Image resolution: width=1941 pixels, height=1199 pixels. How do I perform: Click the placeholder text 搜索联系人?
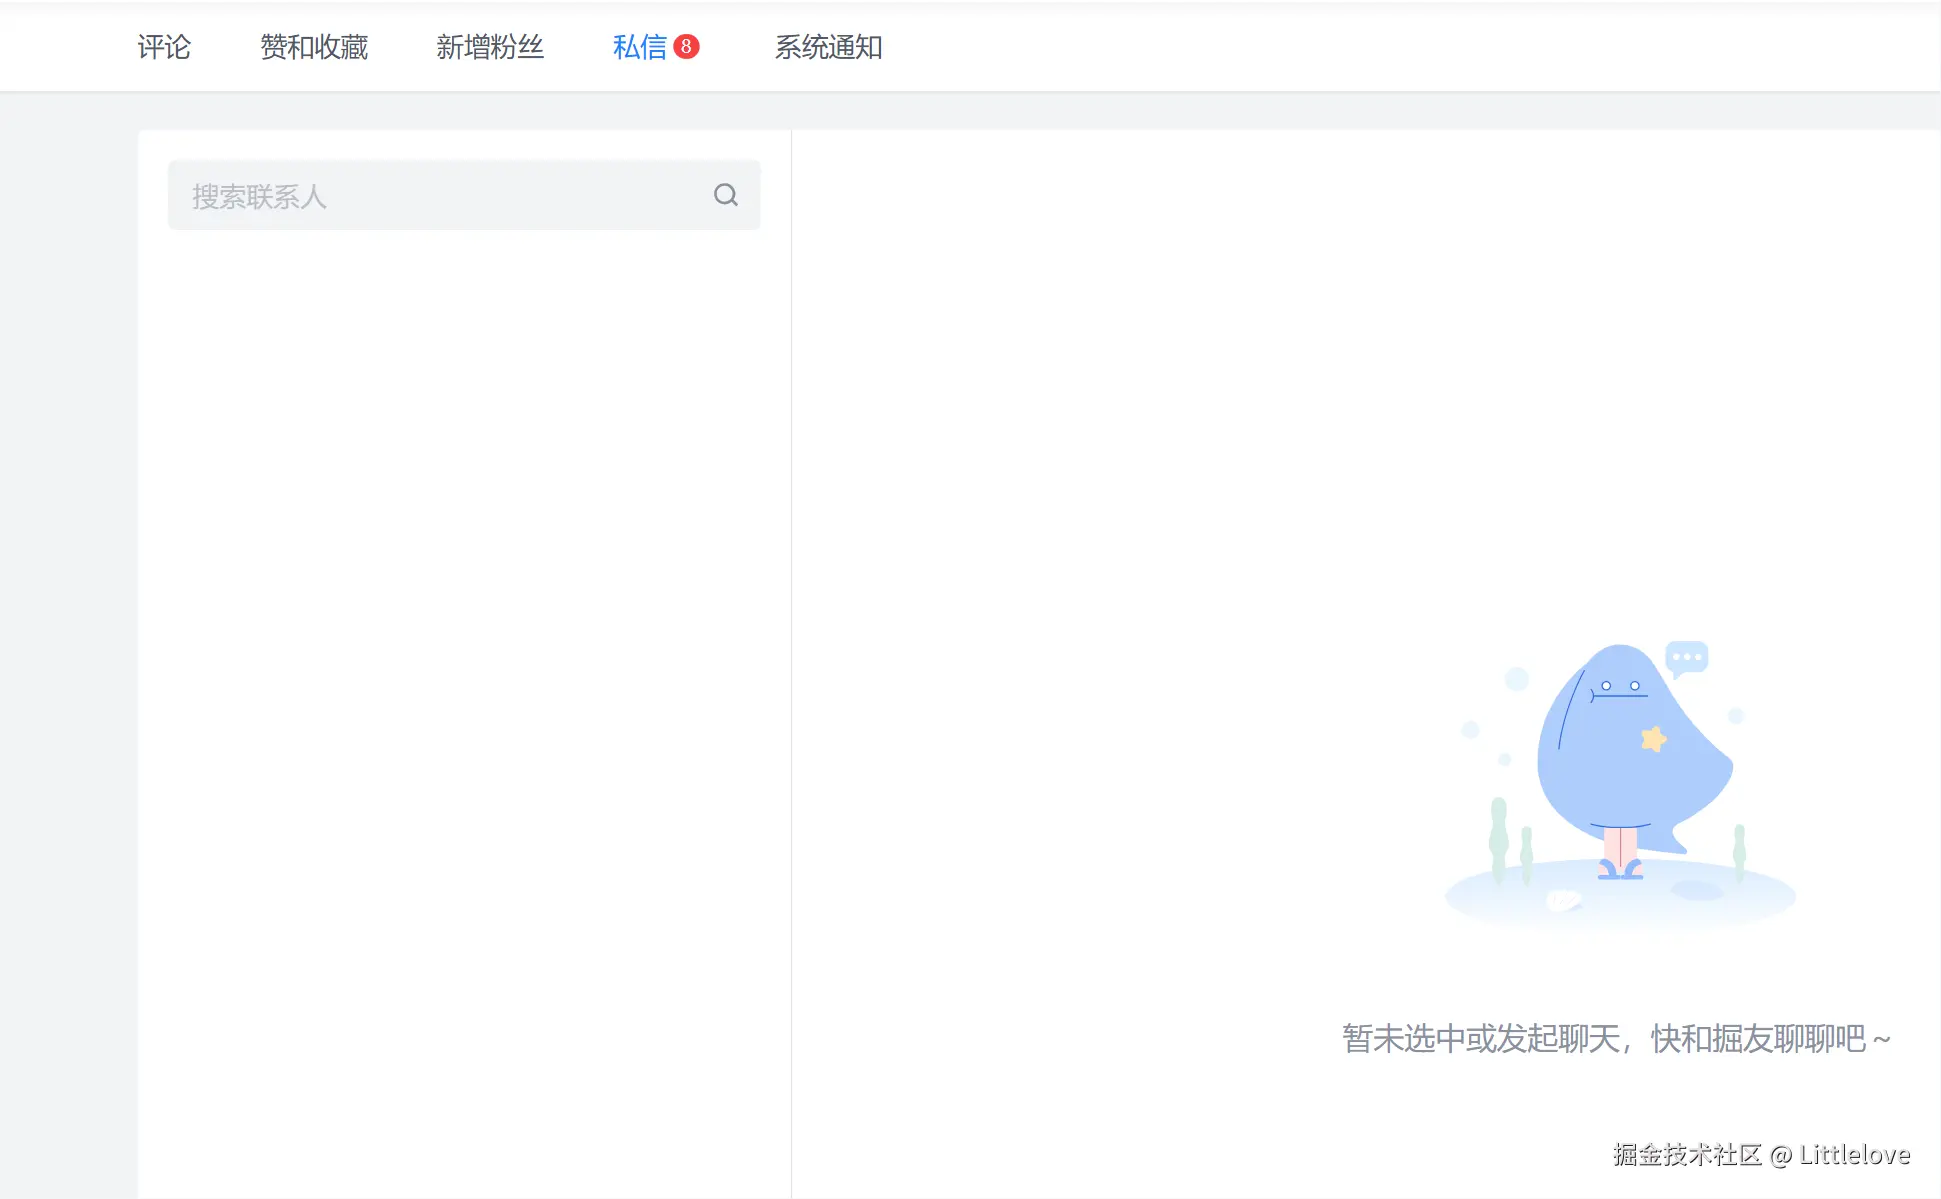(x=258, y=195)
